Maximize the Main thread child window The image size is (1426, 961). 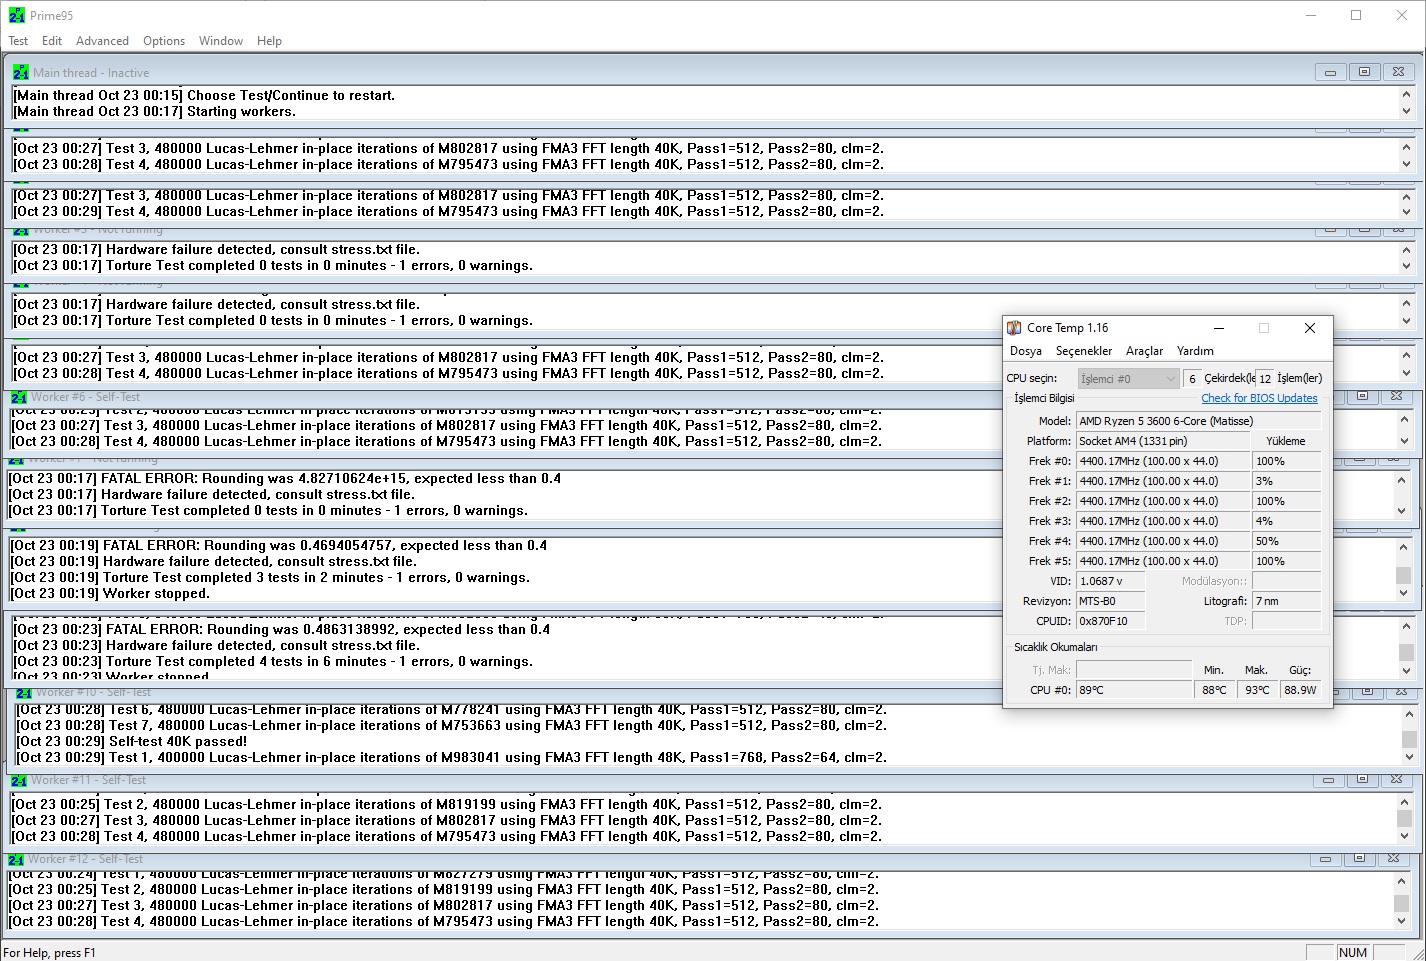pos(1364,72)
